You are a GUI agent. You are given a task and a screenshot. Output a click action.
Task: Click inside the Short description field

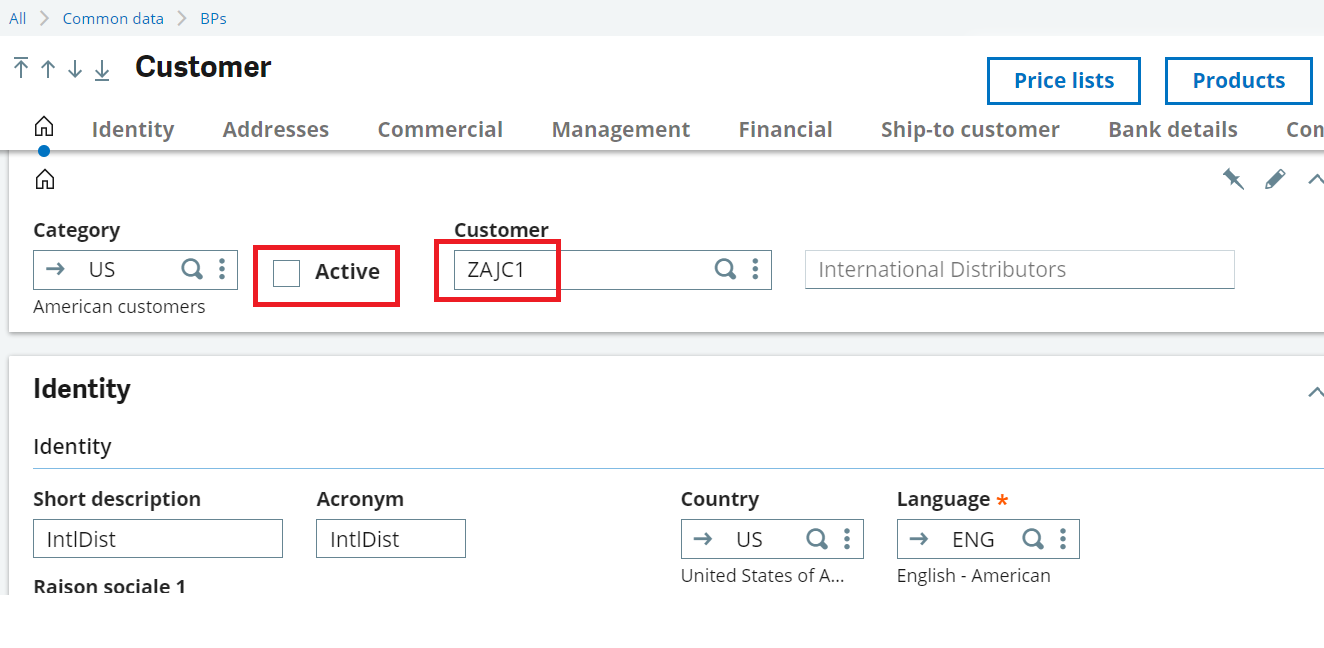pos(157,538)
